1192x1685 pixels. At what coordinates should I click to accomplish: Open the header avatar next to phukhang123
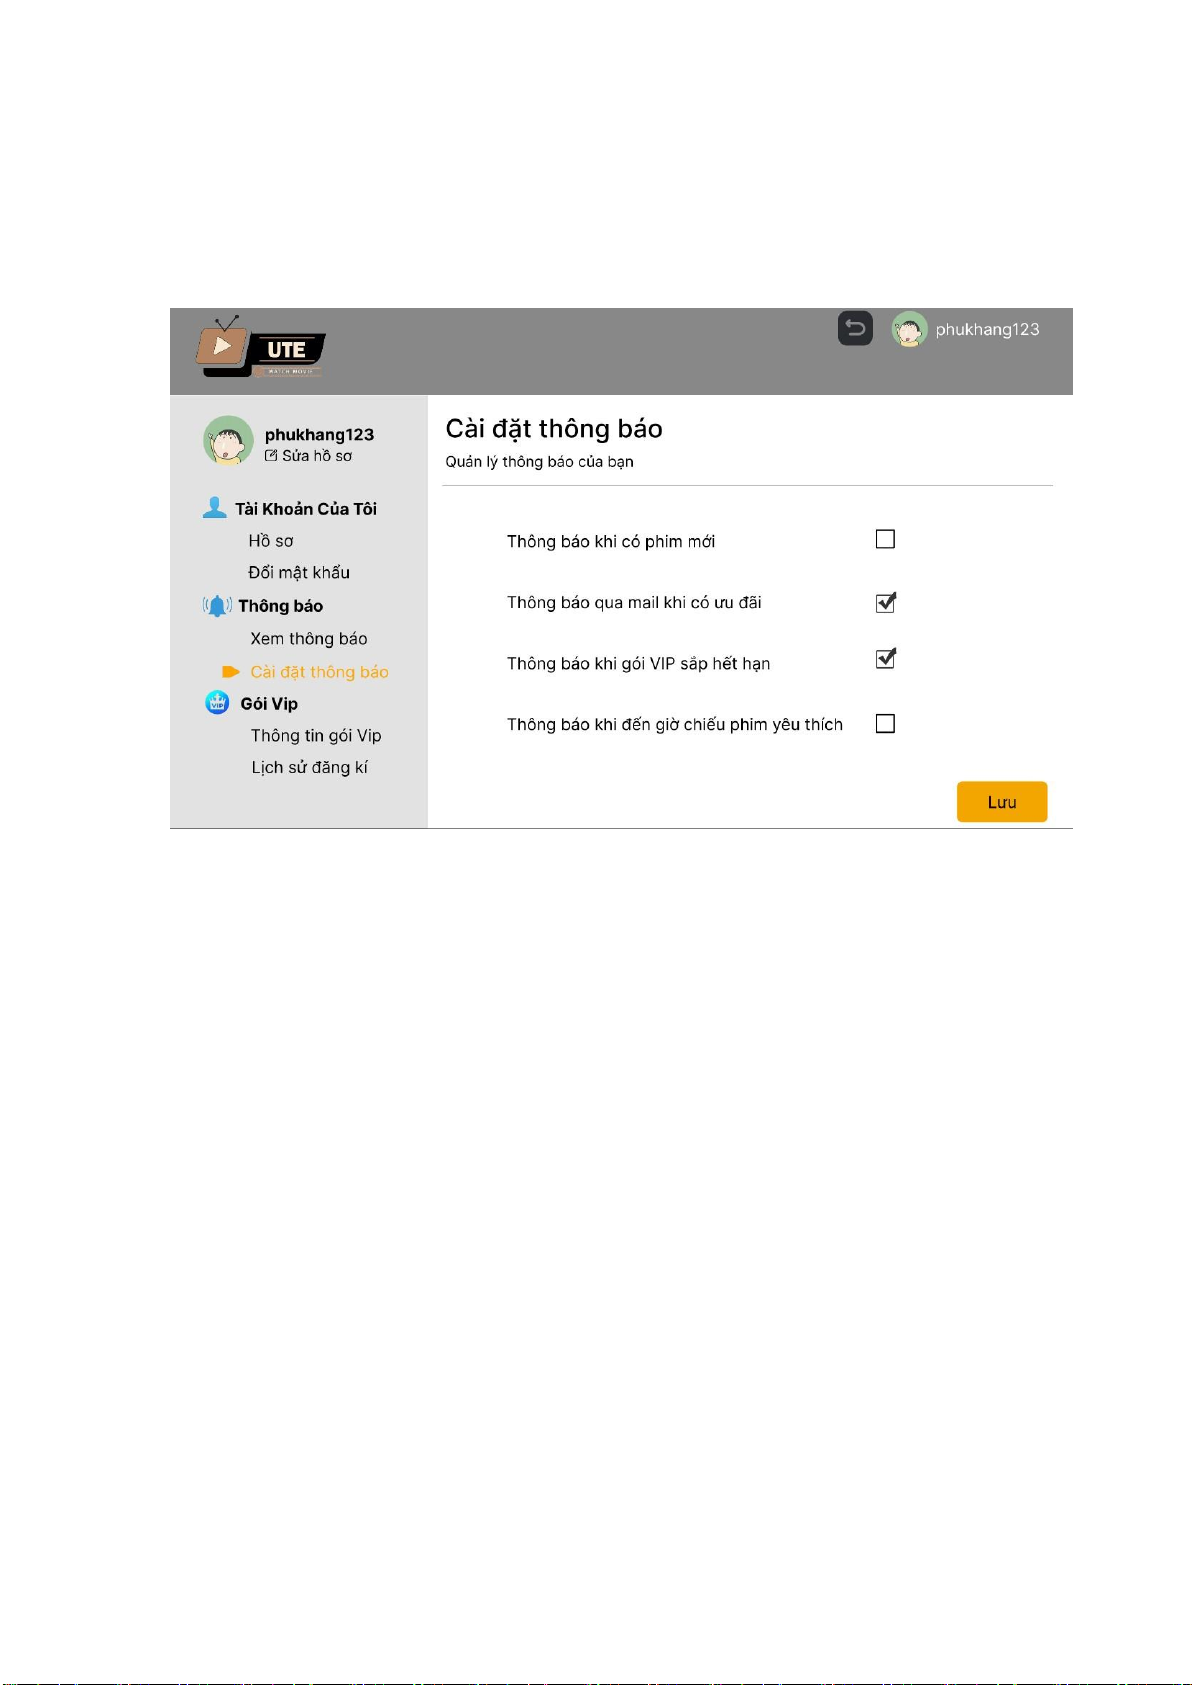click(909, 329)
